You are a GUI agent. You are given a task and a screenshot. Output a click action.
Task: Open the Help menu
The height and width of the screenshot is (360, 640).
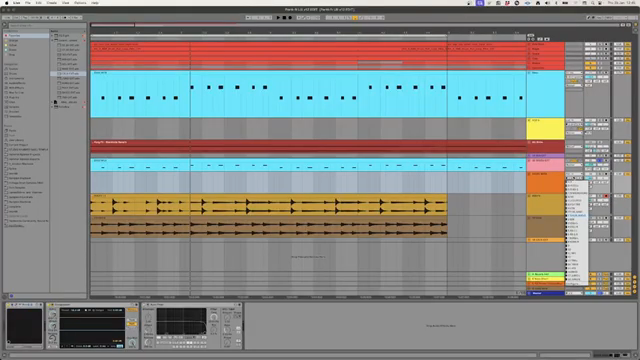pos(95,3)
